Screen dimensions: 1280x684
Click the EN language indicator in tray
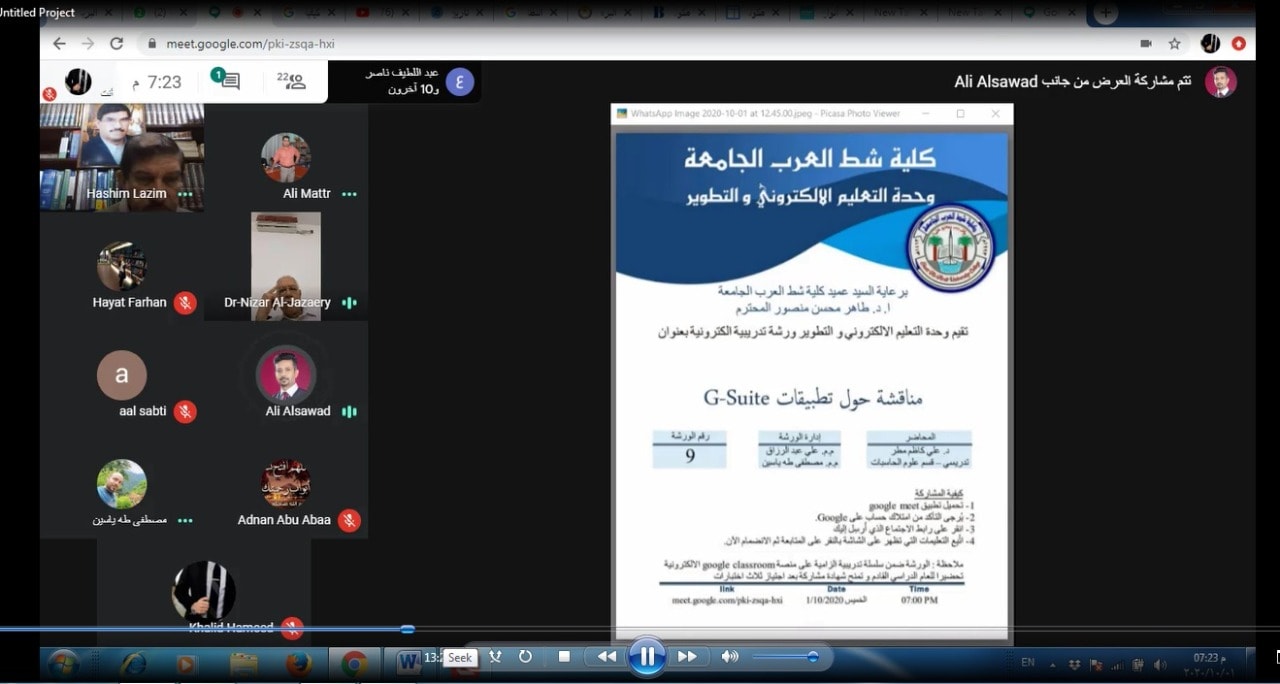(1027, 662)
